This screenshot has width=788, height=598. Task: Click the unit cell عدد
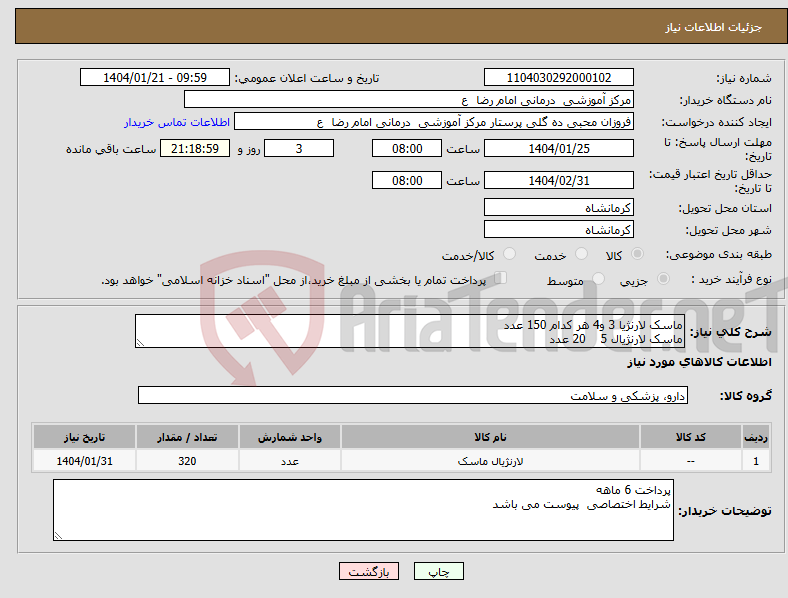tap(290, 461)
